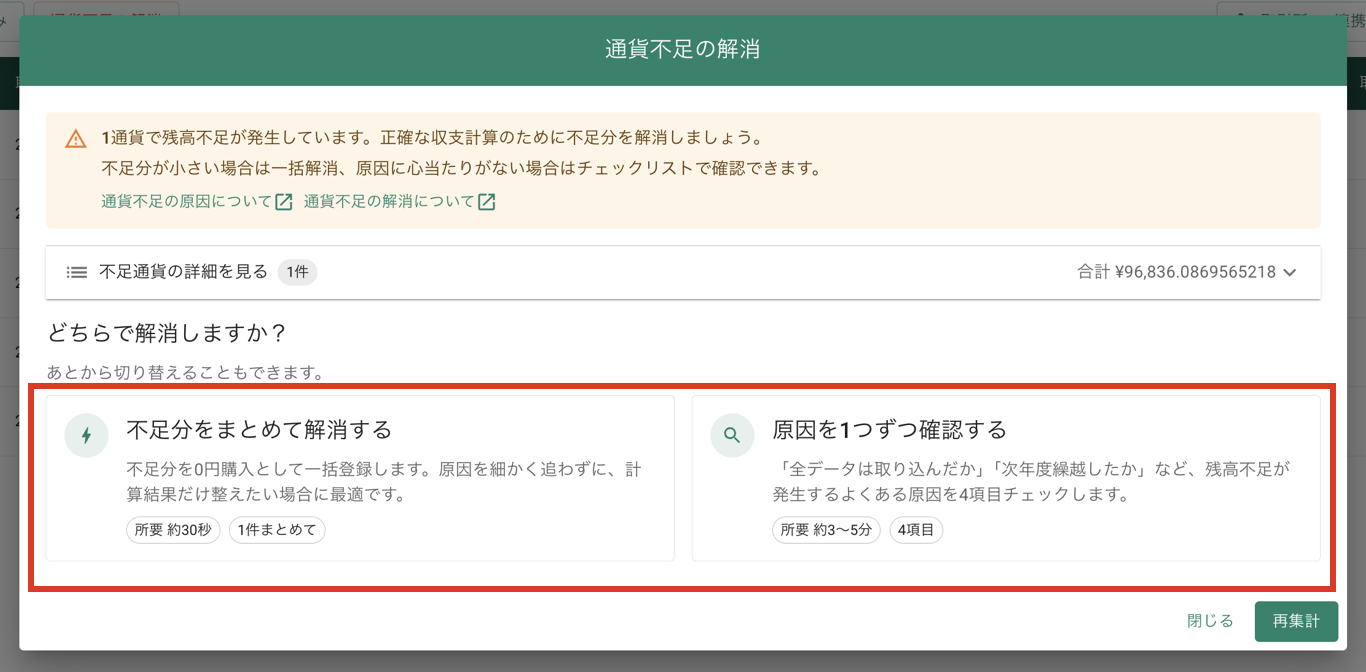Click the heading どちらで解消しますか？
Screen dimensions: 1366x672
(167, 333)
